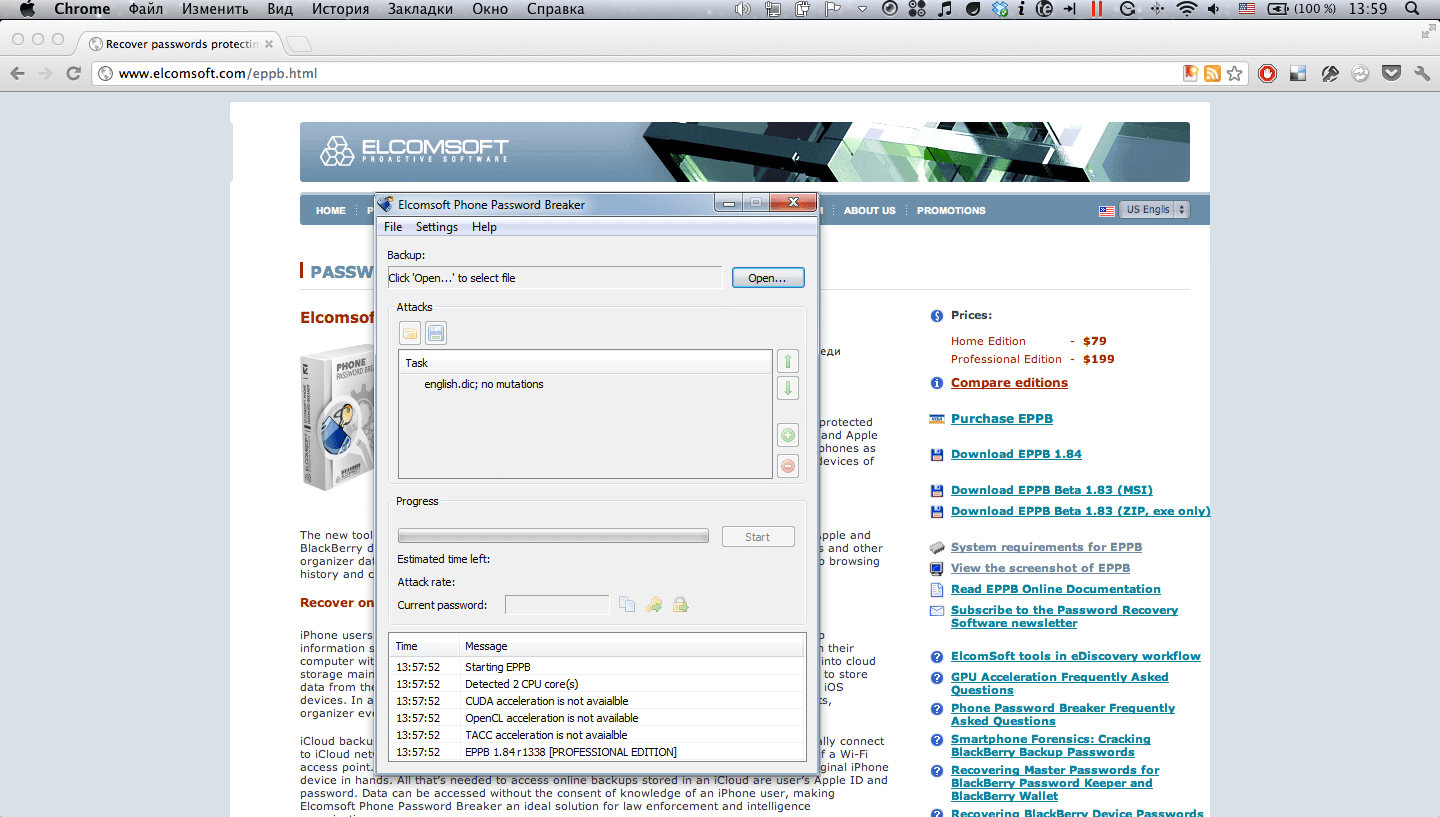This screenshot has width=1440, height=817.
Task: Add attack with green plus icon
Action: click(788, 435)
